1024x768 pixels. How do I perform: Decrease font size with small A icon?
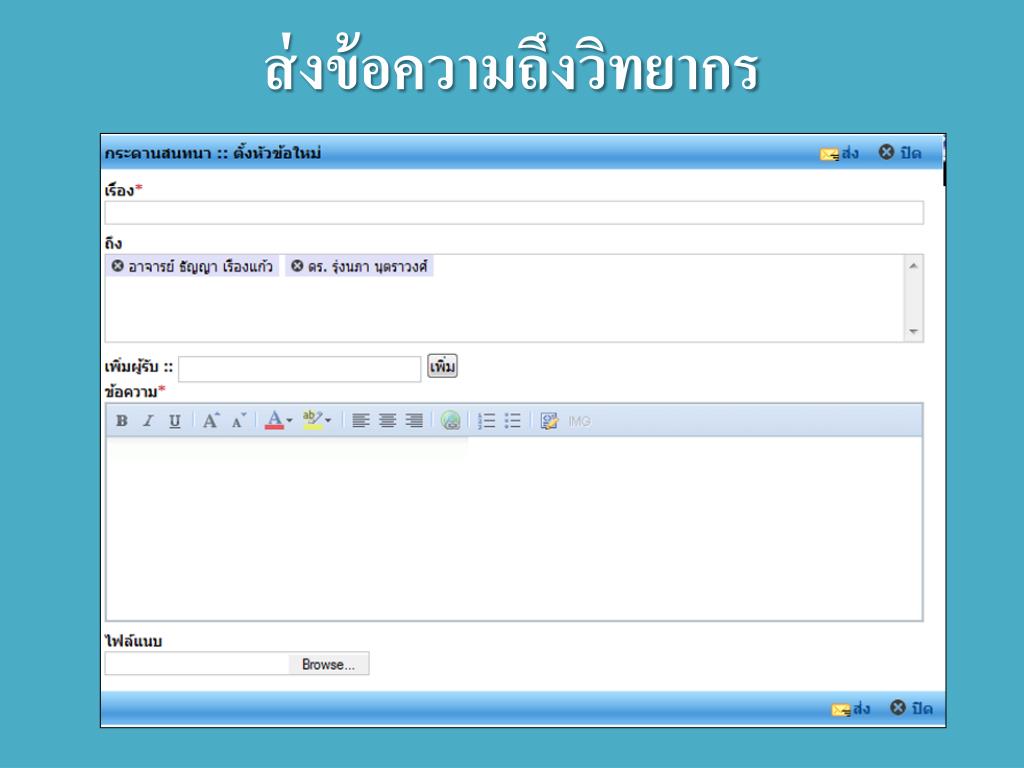click(239, 421)
